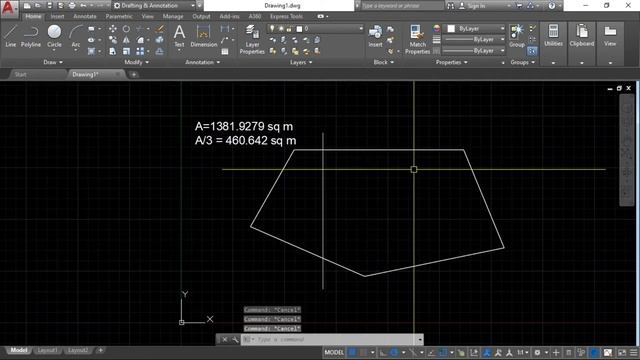This screenshot has height=360, width=640.
Task: Expand the Annotation panel dropdown
Action: click(x=202, y=62)
